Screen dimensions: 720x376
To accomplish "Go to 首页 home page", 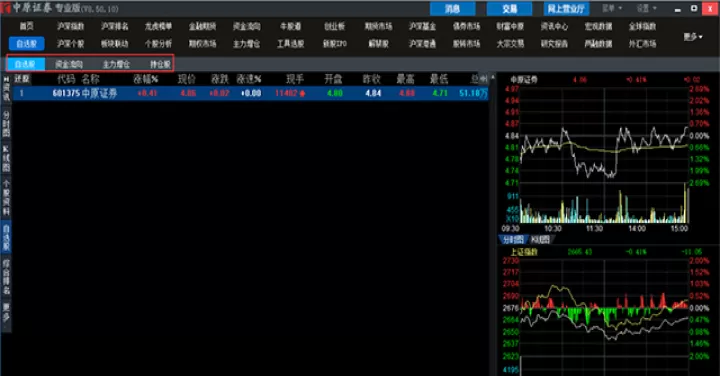I will coord(27,26).
